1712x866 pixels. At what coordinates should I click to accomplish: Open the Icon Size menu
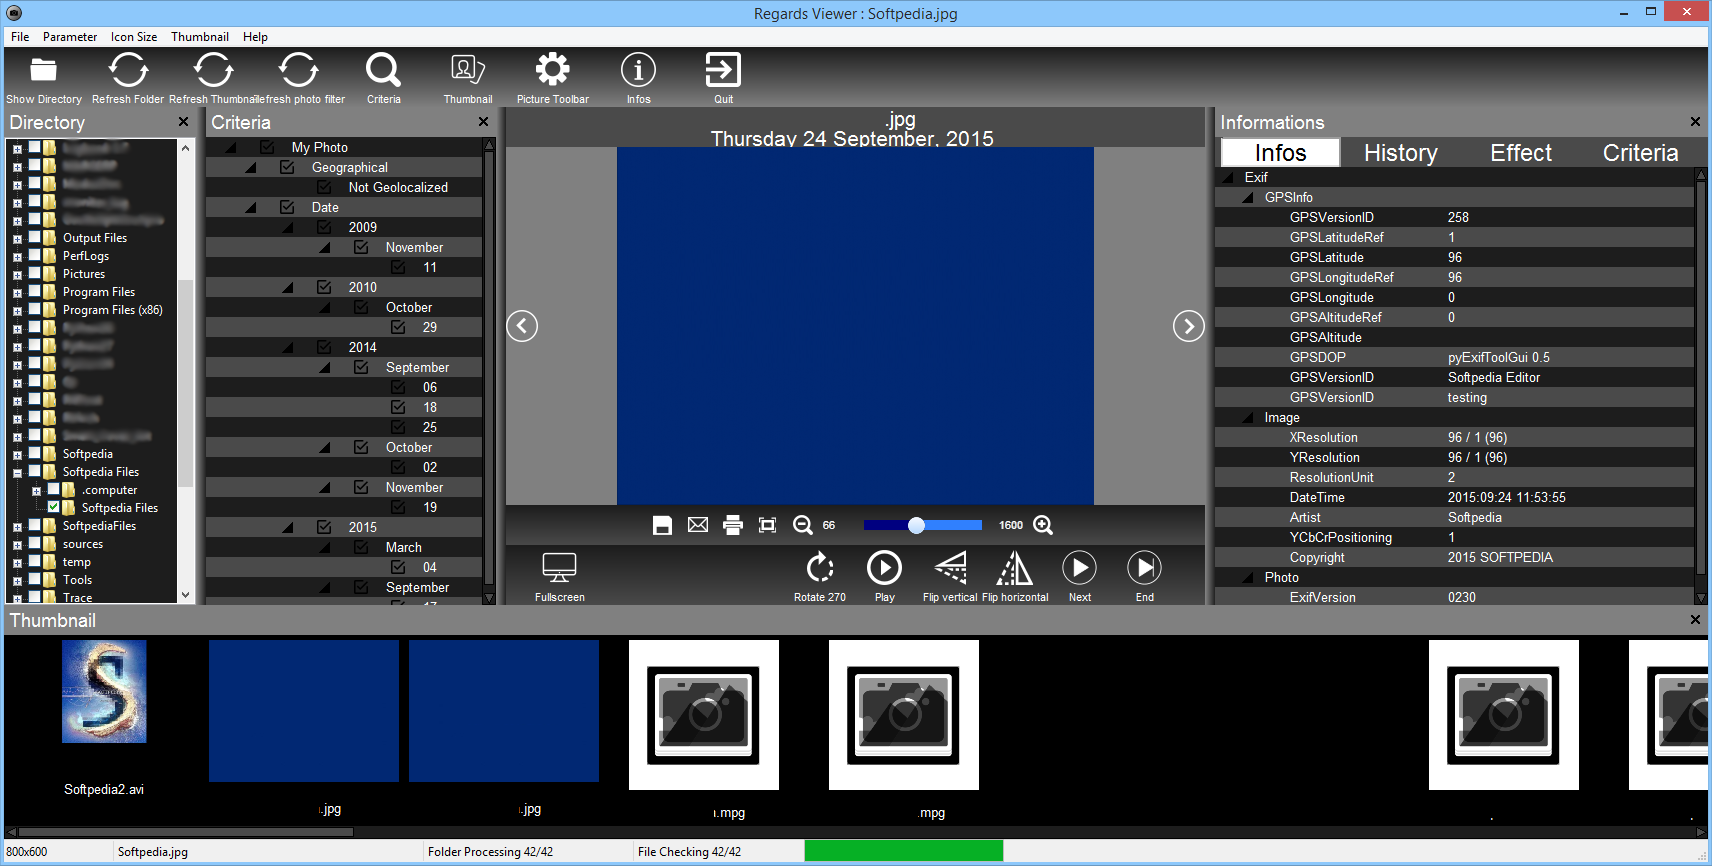[x=134, y=37]
